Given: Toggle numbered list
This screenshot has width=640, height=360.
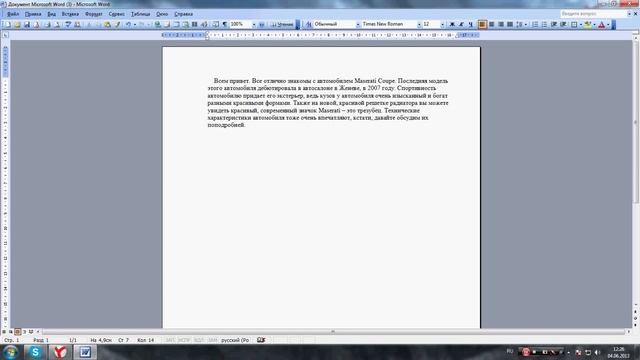Looking at the screenshot, I should [535, 24].
